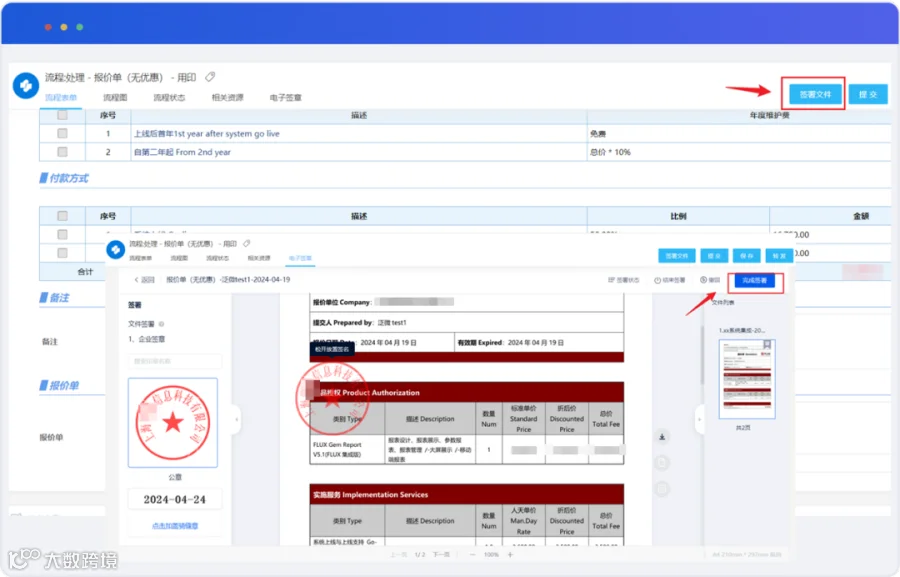The height and width of the screenshot is (577, 900).
Task: Click the 结束签署 option in the signing toolbar
Action: pyautogui.click(x=670, y=280)
